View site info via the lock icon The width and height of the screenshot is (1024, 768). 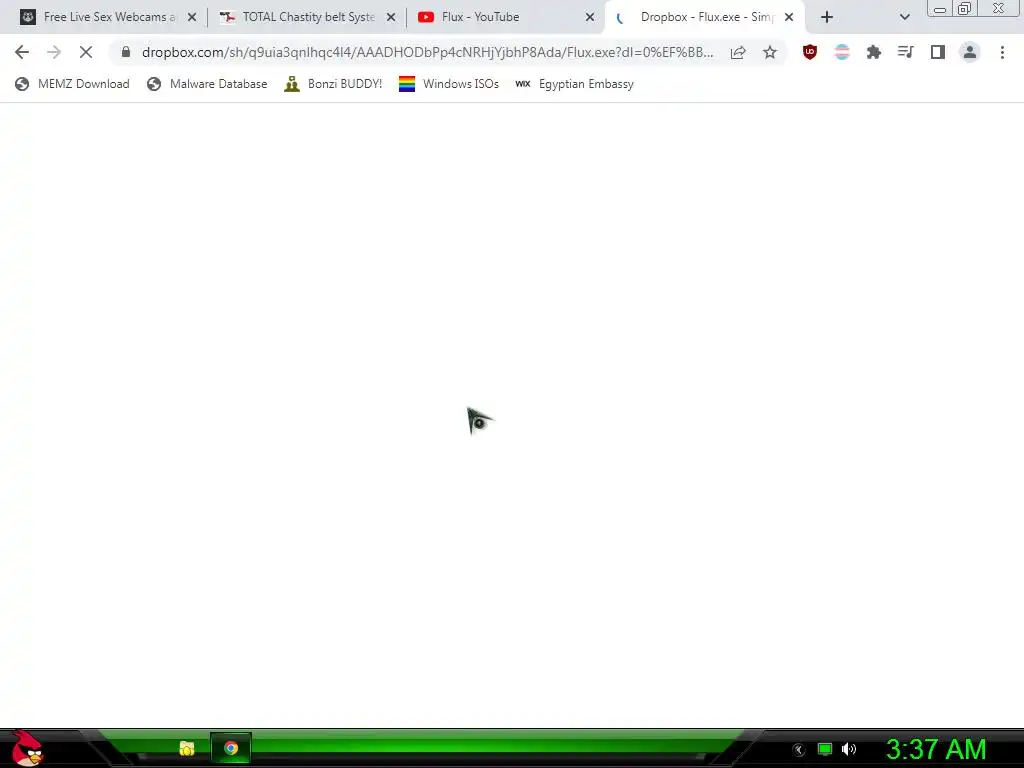[126, 52]
